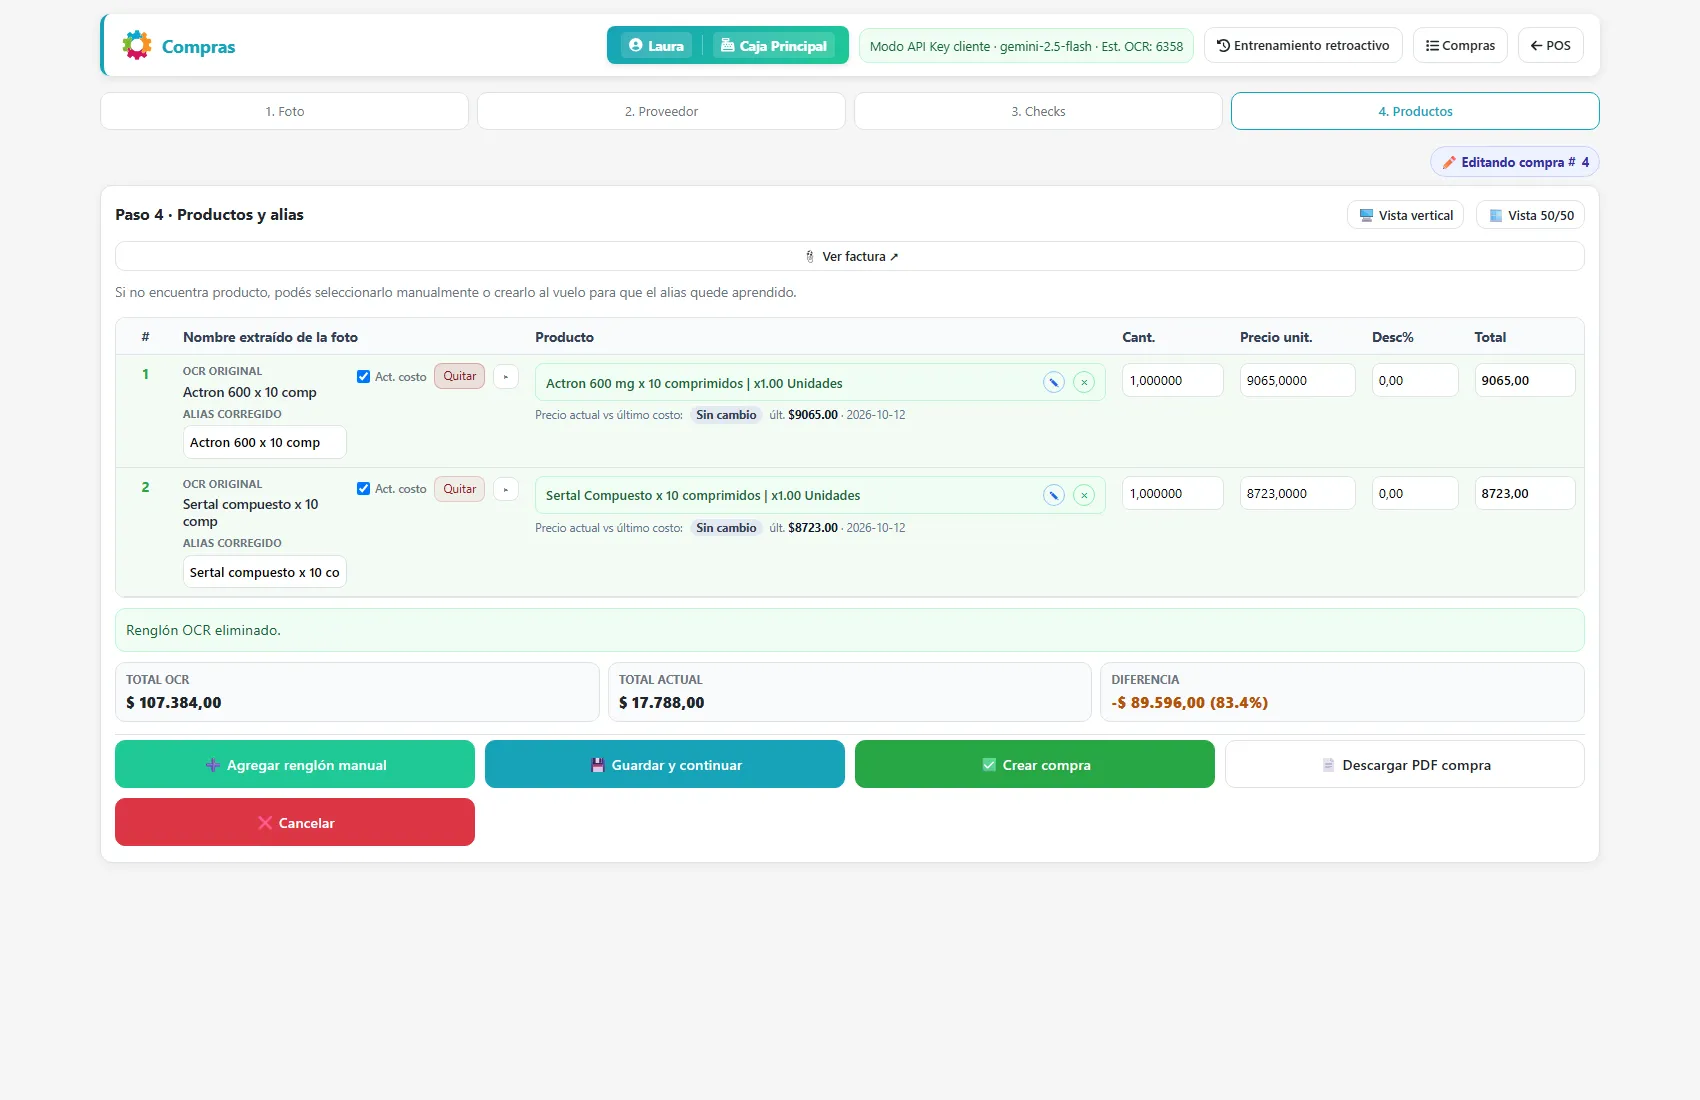Edit alias corregido field for Sertal
This screenshot has height=1100, width=1700.
(265, 572)
